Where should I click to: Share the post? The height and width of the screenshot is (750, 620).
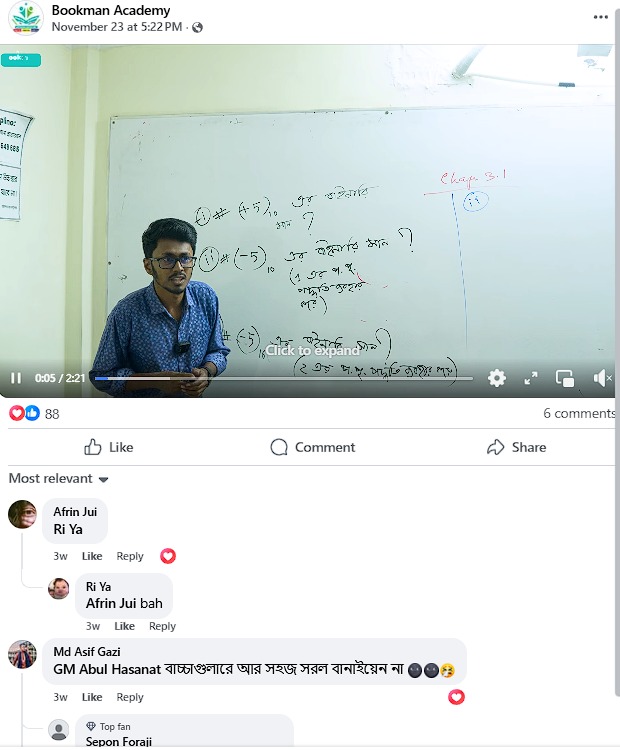point(516,447)
